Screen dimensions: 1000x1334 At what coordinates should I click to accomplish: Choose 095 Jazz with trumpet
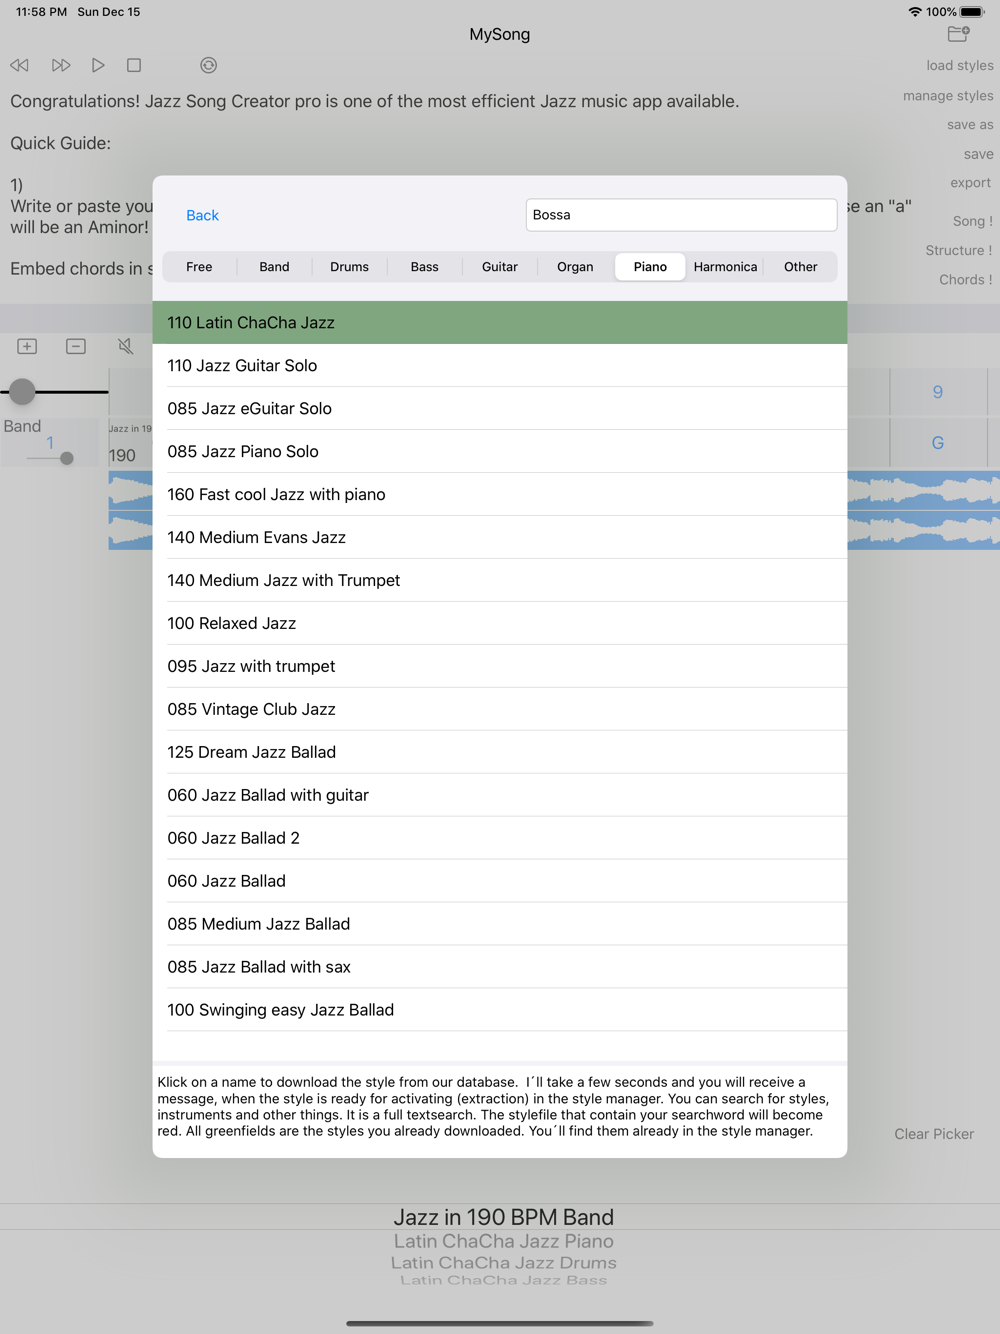click(500, 666)
